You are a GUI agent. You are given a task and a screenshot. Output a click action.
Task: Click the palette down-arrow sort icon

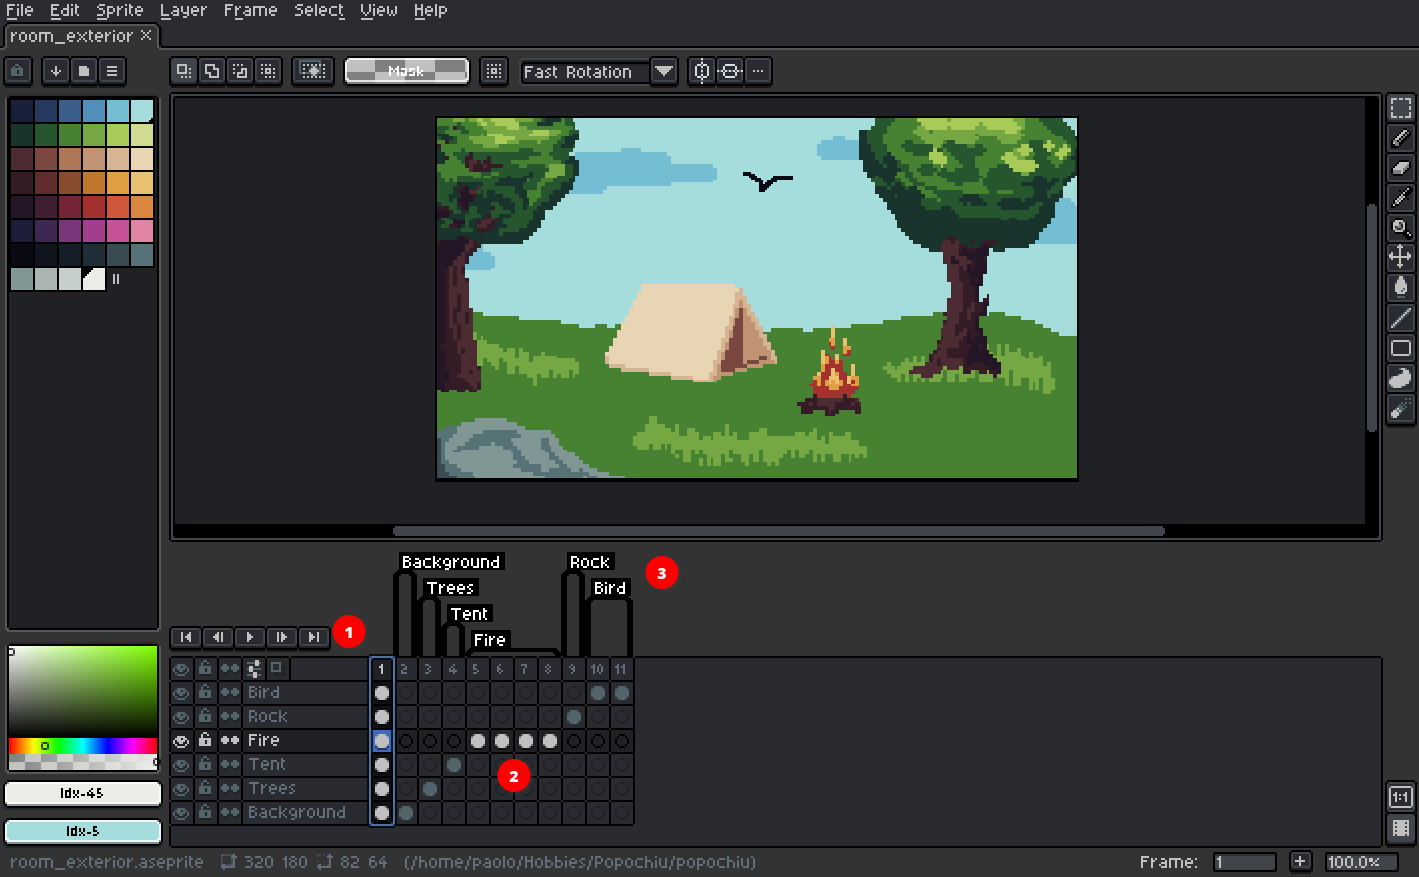coord(56,71)
